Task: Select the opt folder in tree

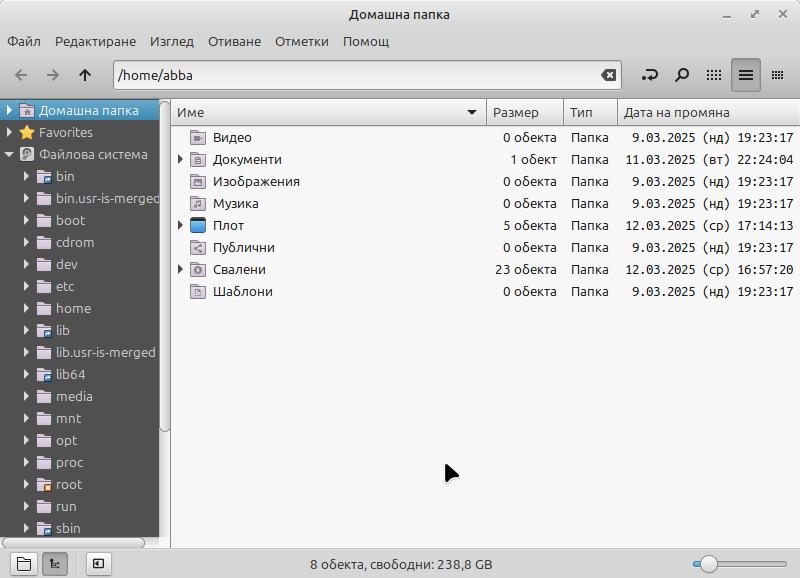Action: tap(66, 440)
